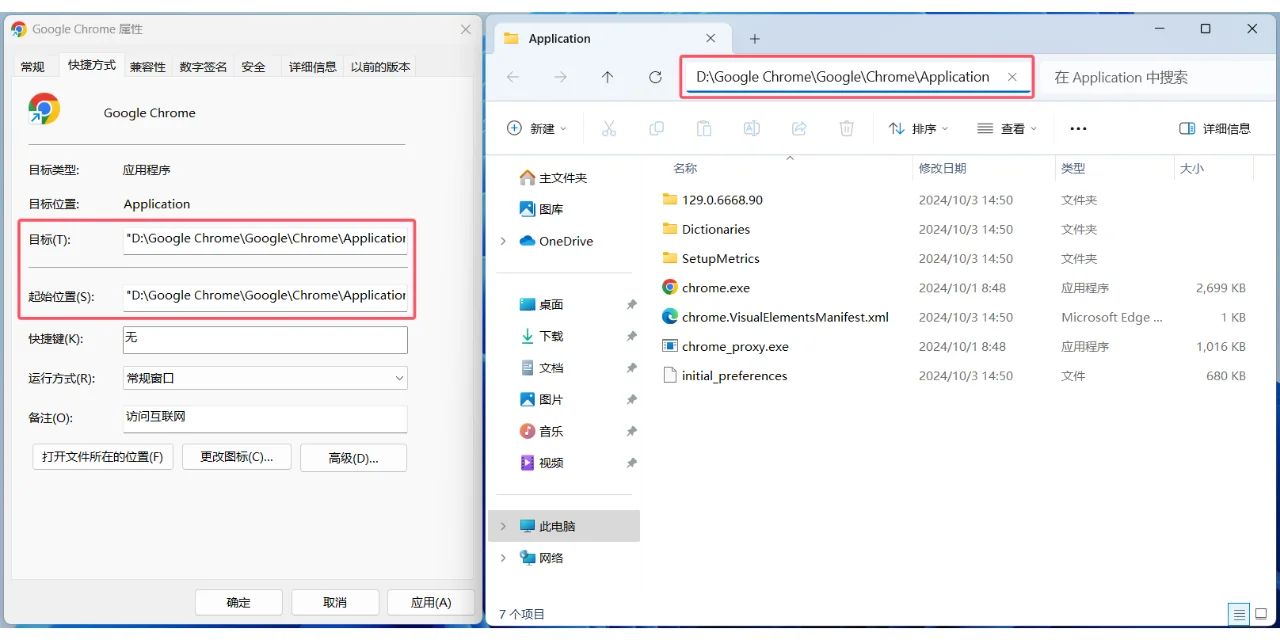This screenshot has height=640, width=1280.
Task: Click the Share icon in Explorer toolbar
Action: click(x=799, y=128)
